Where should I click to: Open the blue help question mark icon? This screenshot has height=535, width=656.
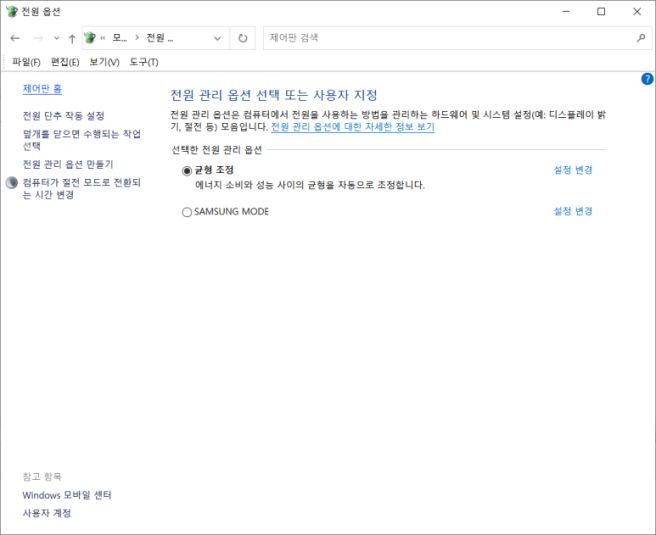[647, 79]
